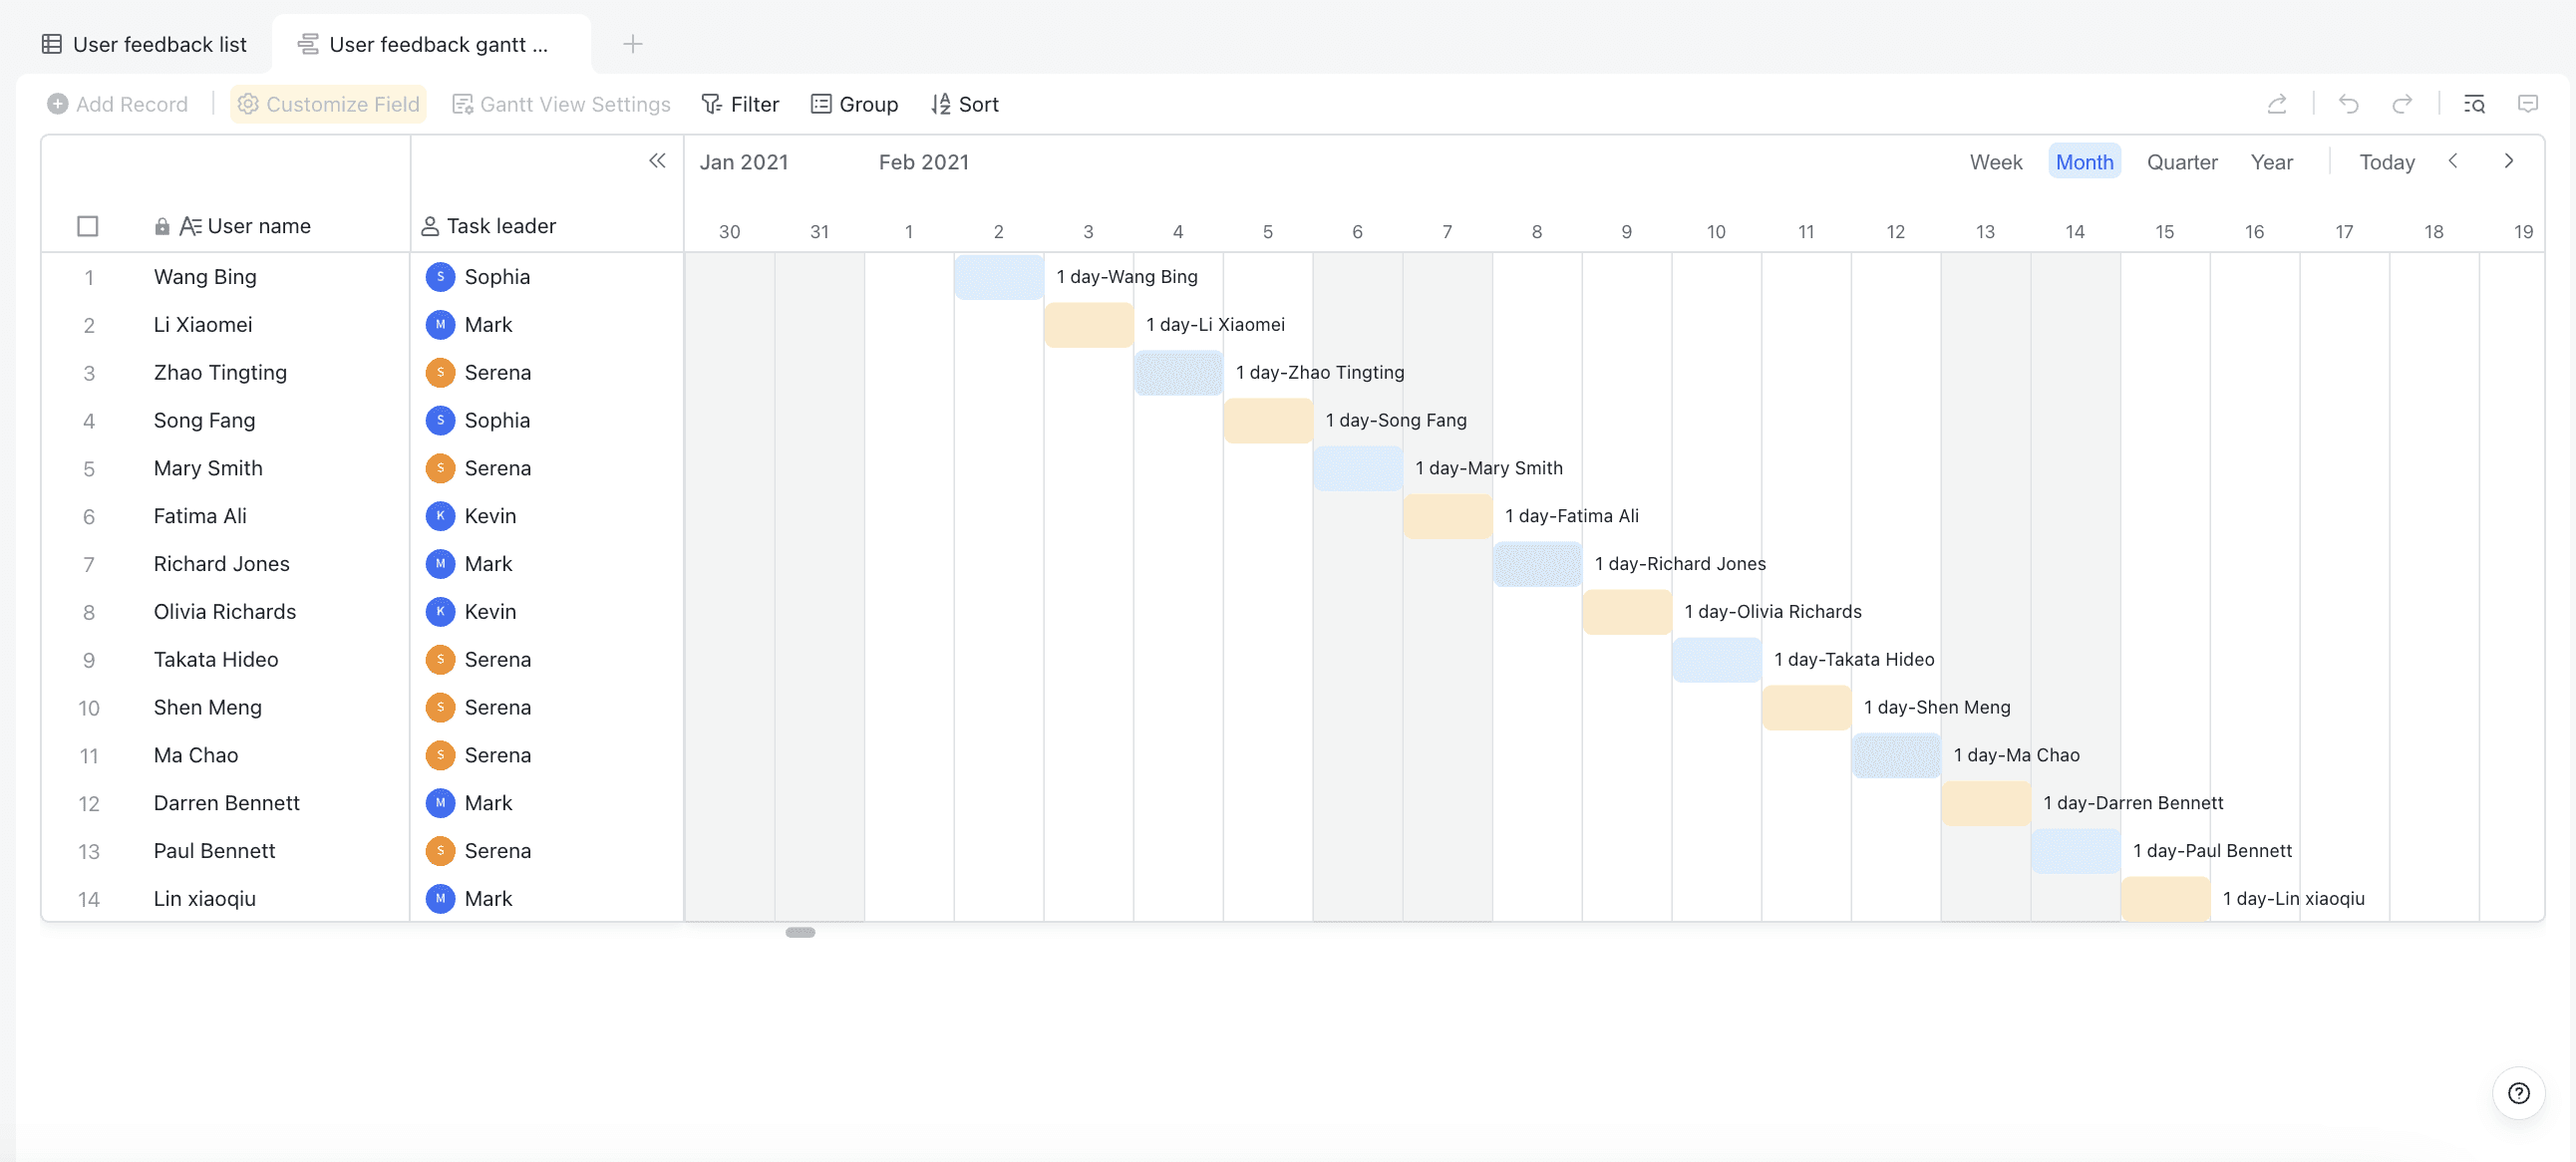2576x1162 pixels.
Task: Click the share icon in toolbar
Action: click(2277, 104)
